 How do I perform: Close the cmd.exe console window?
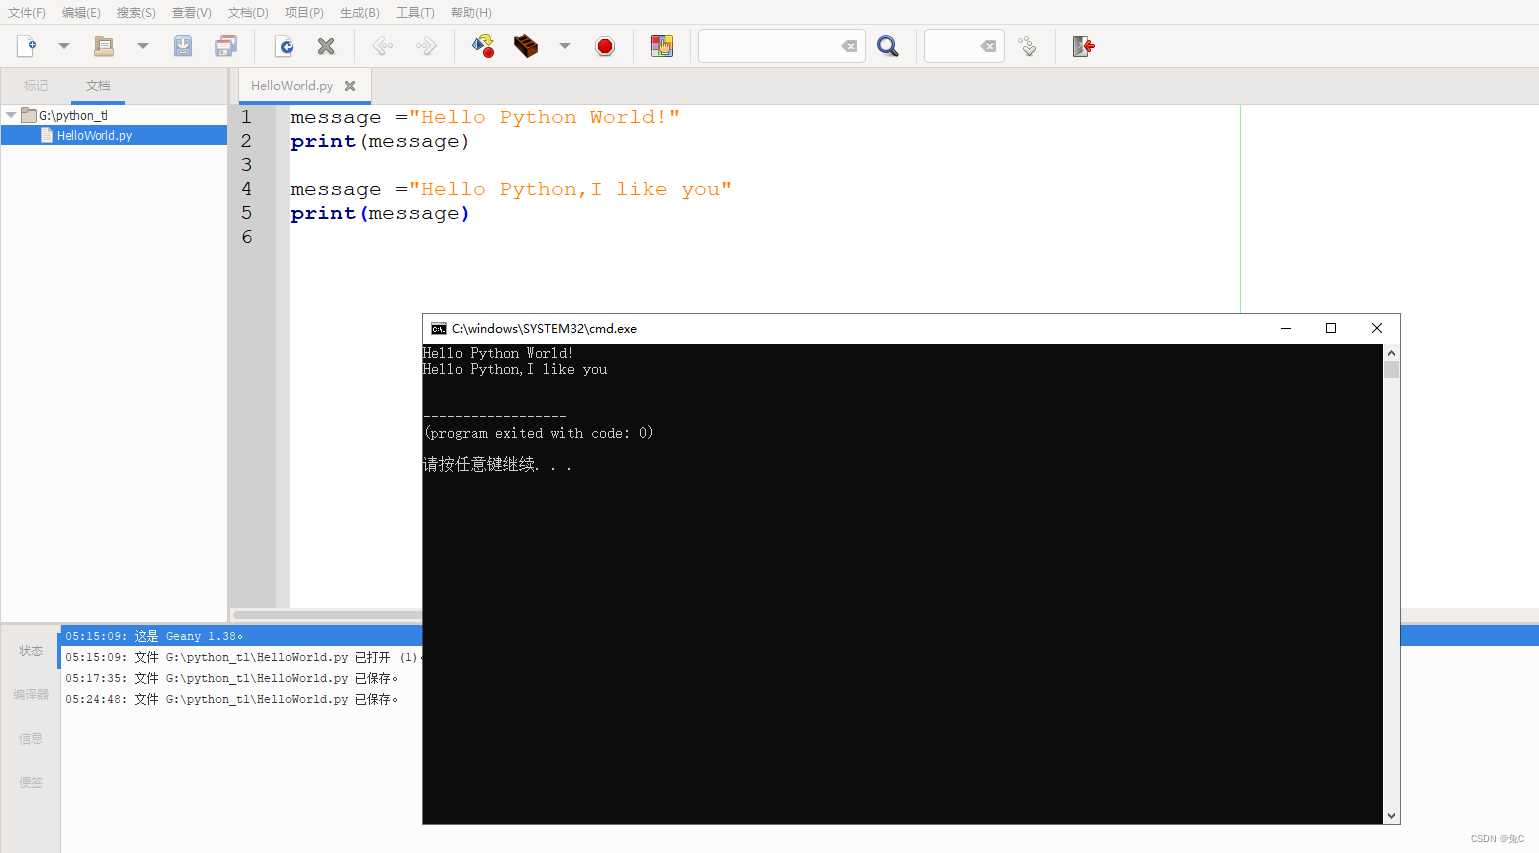click(1377, 328)
